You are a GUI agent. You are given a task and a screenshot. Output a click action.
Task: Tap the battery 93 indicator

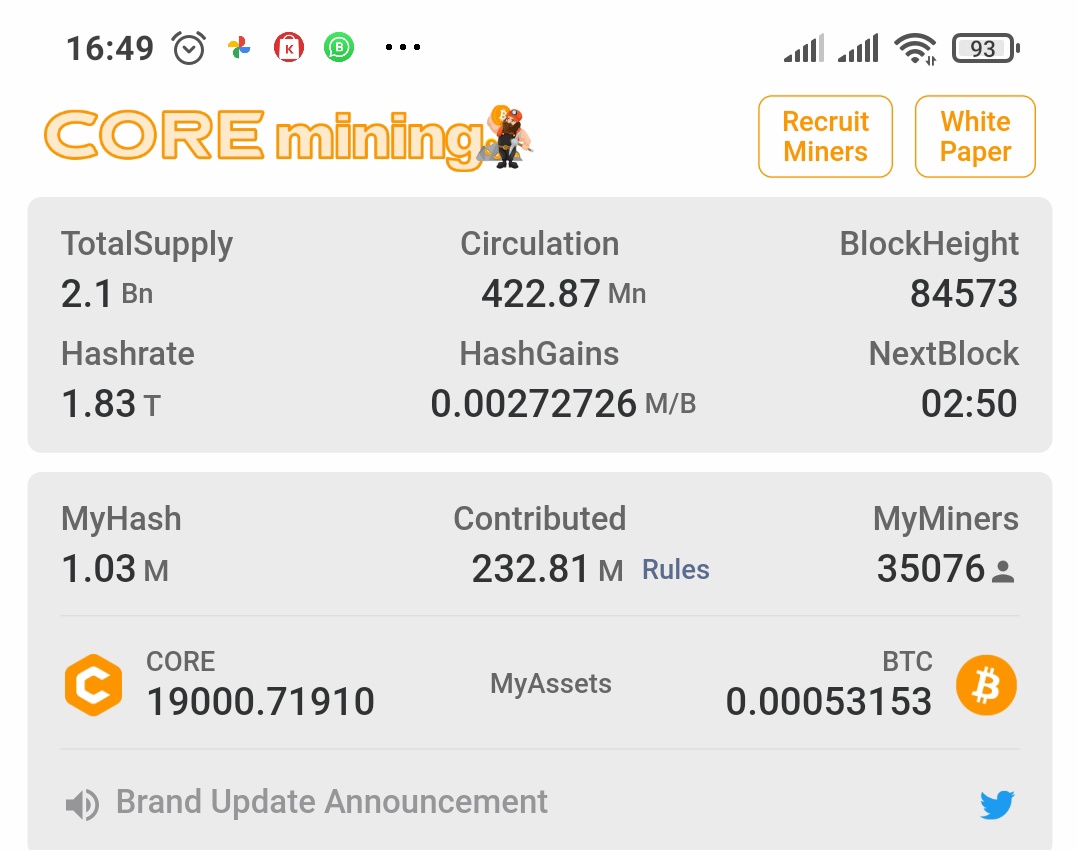(x=985, y=48)
